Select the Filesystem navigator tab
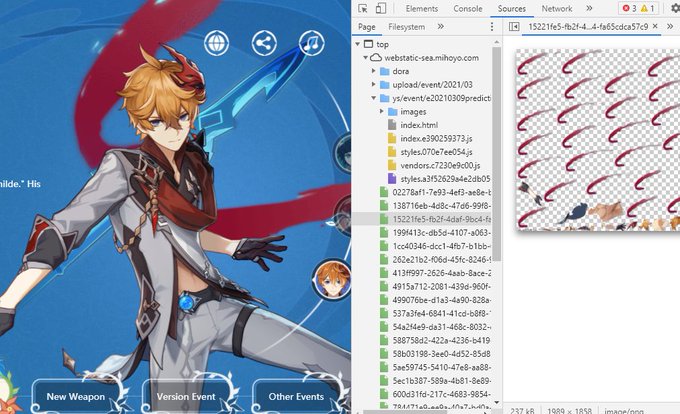 [406, 27]
